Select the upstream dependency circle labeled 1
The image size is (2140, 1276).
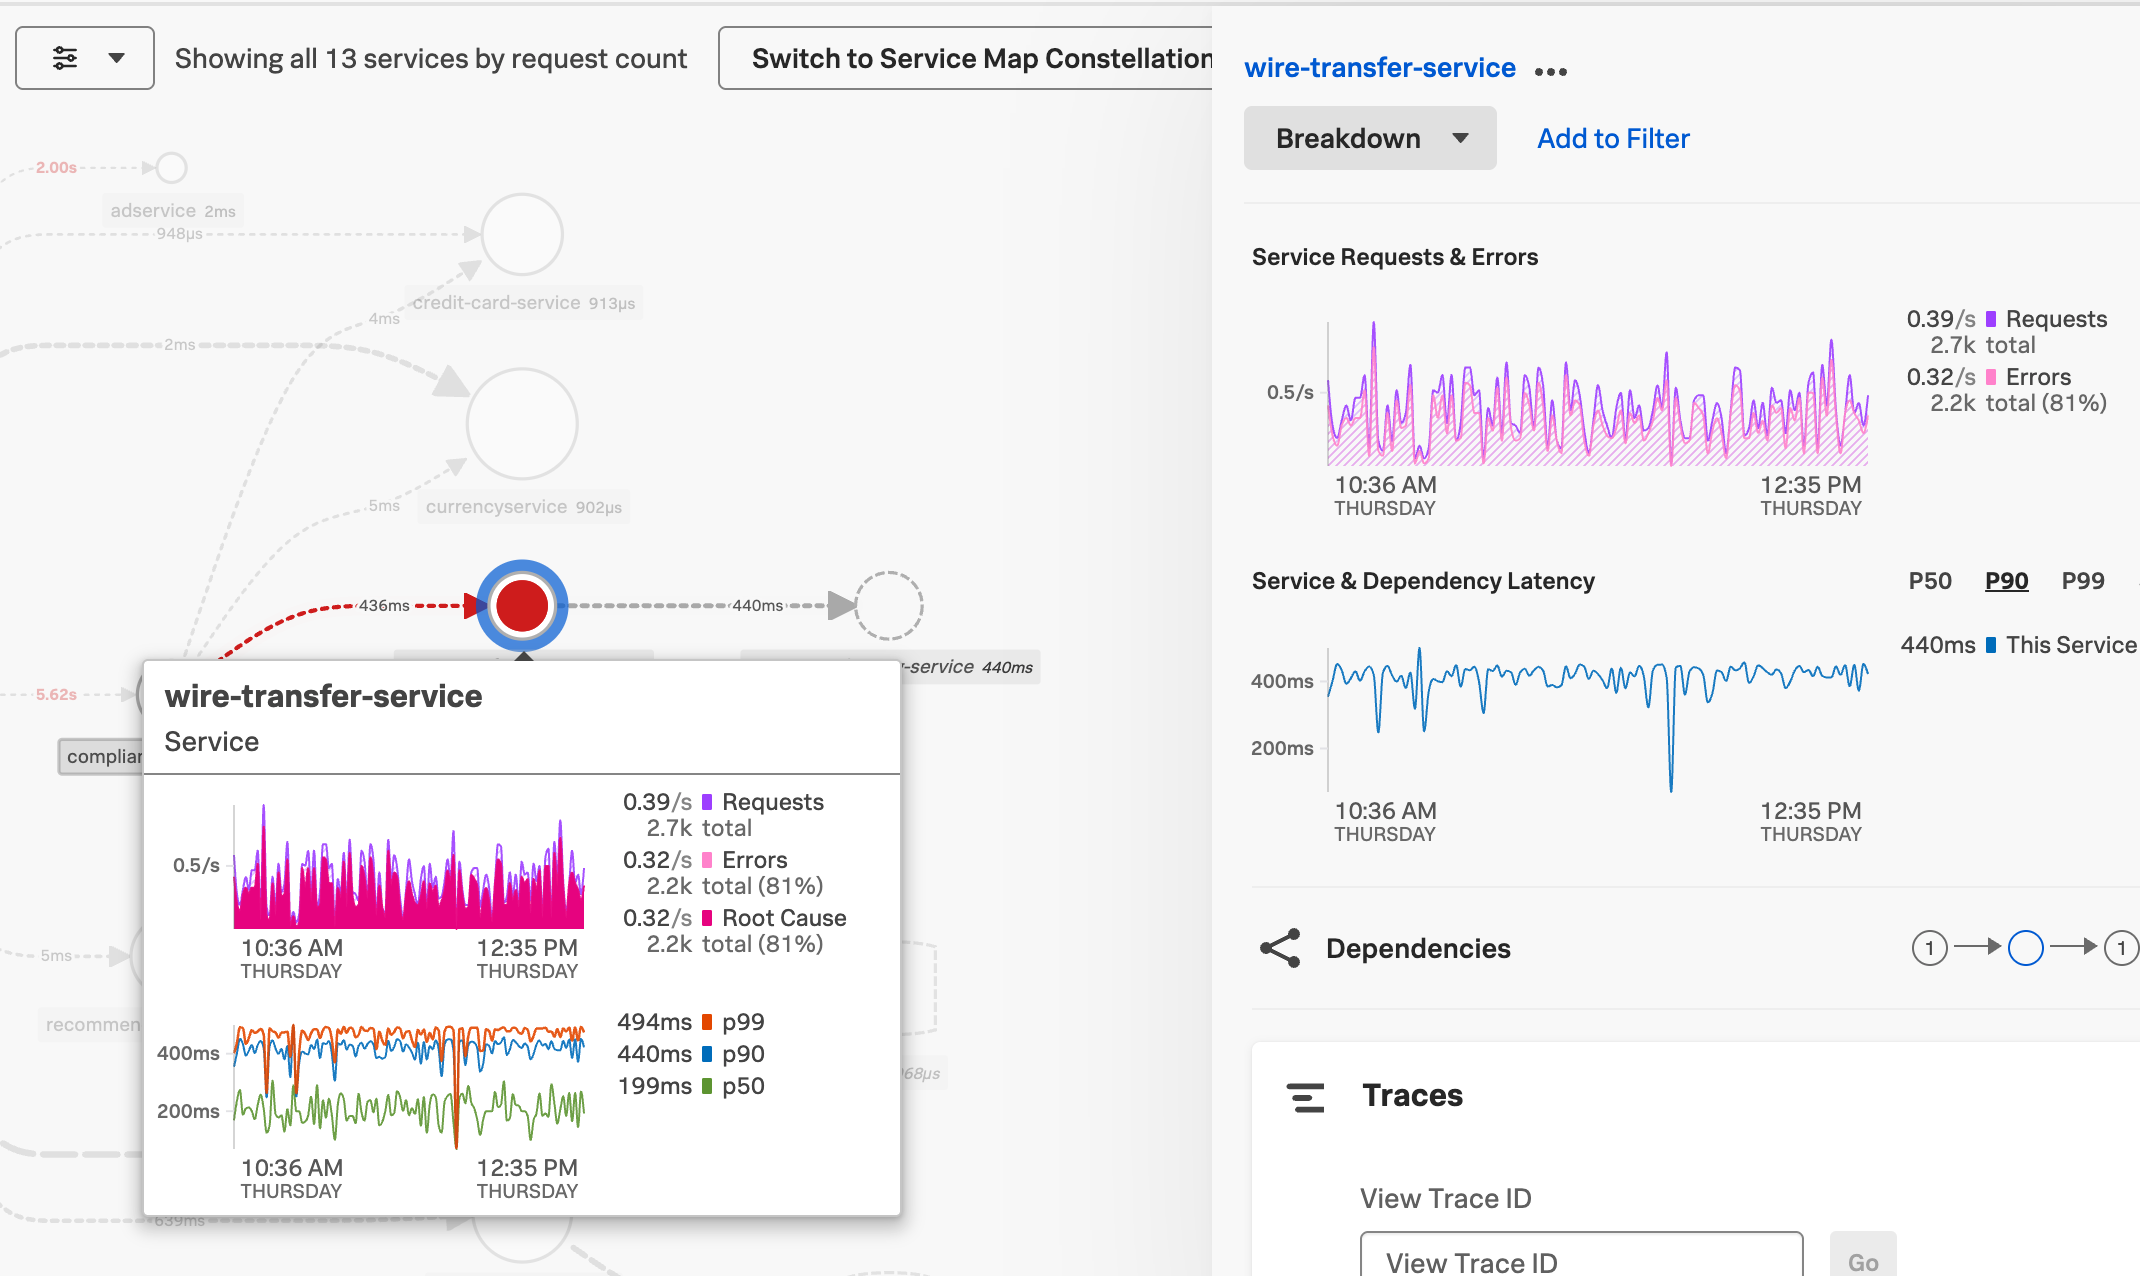point(1929,948)
